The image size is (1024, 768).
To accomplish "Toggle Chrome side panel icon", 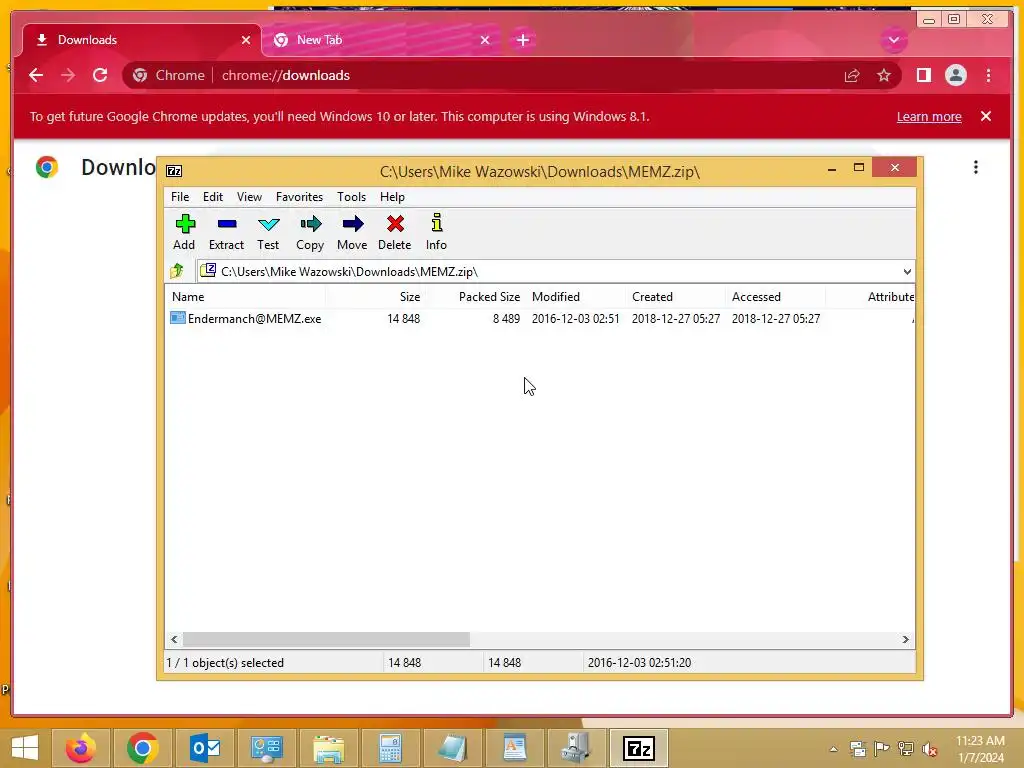I will [923, 75].
